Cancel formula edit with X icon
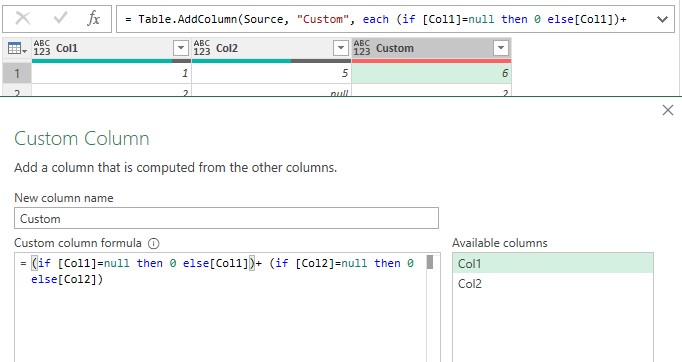 [23, 19]
